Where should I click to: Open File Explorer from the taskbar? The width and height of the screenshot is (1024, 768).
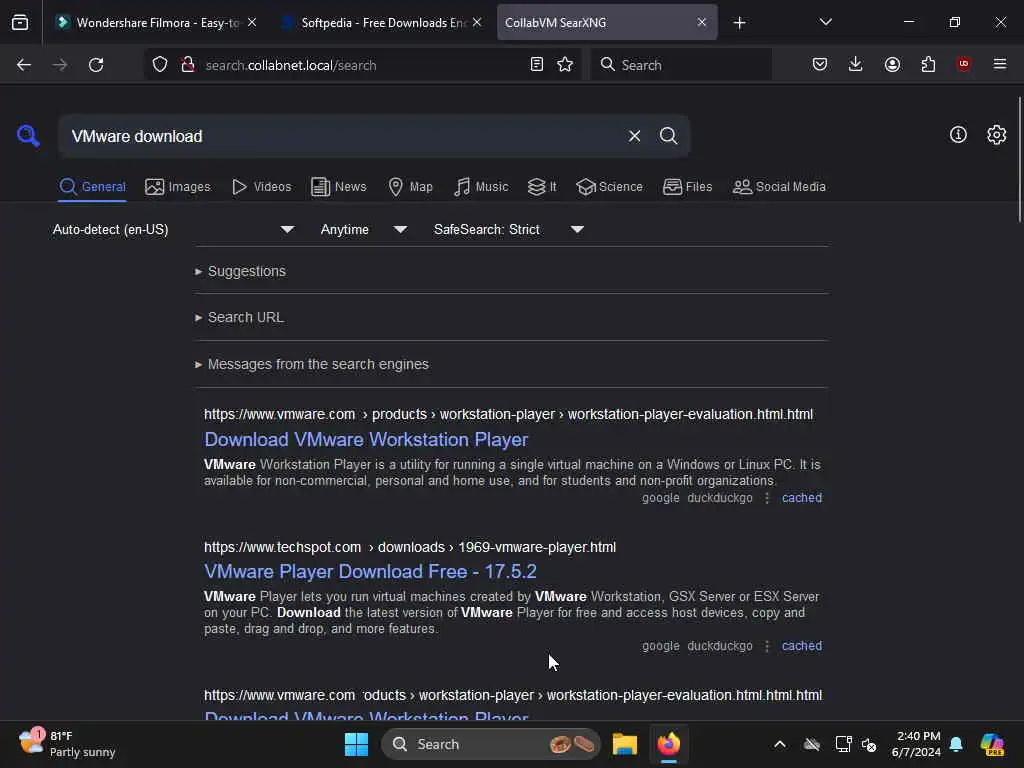click(624, 744)
